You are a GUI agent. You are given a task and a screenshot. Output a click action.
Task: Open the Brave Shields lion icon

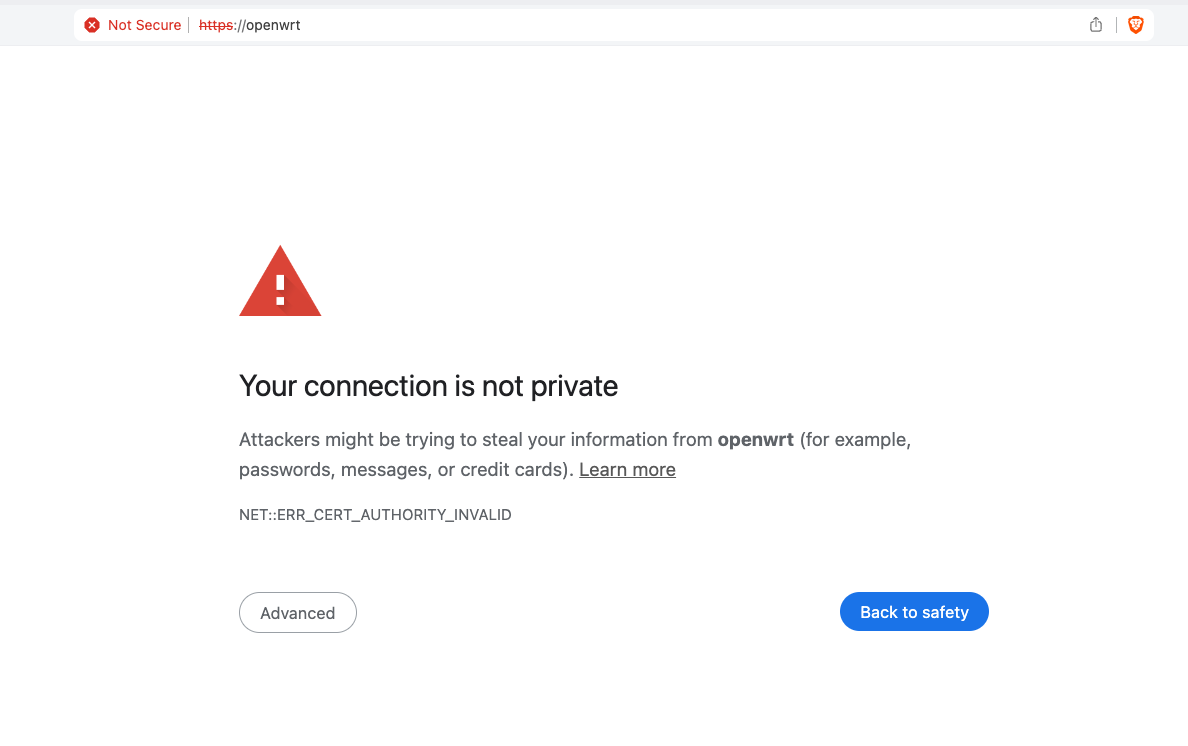pyautogui.click(x=1135, y=25)
